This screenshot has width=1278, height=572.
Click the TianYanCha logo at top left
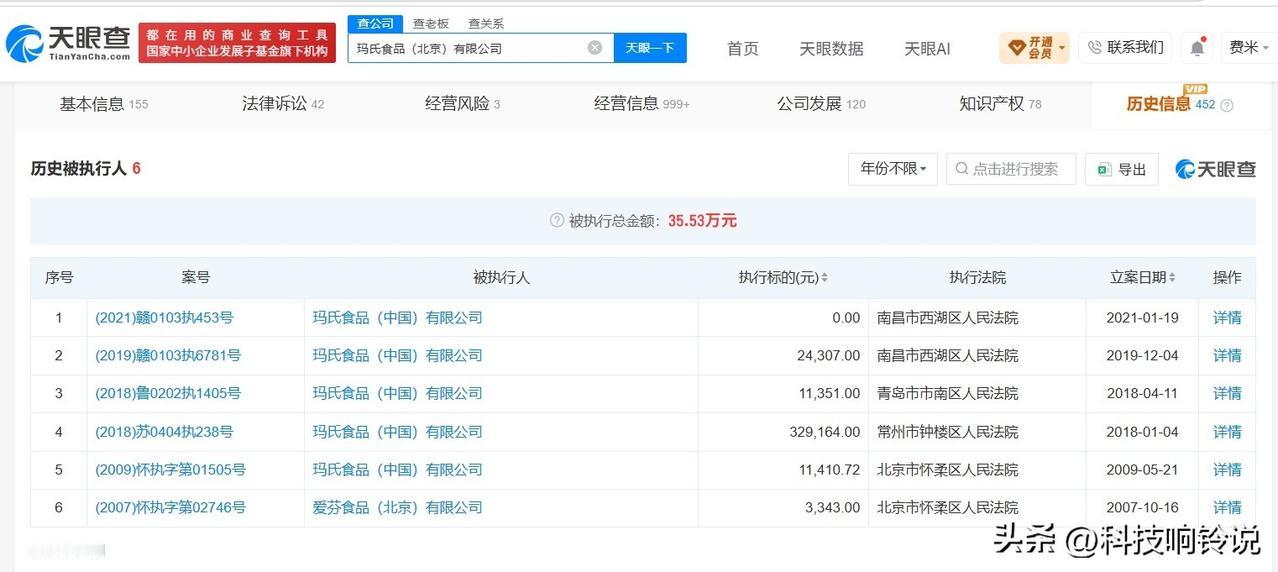coord(67,43)
